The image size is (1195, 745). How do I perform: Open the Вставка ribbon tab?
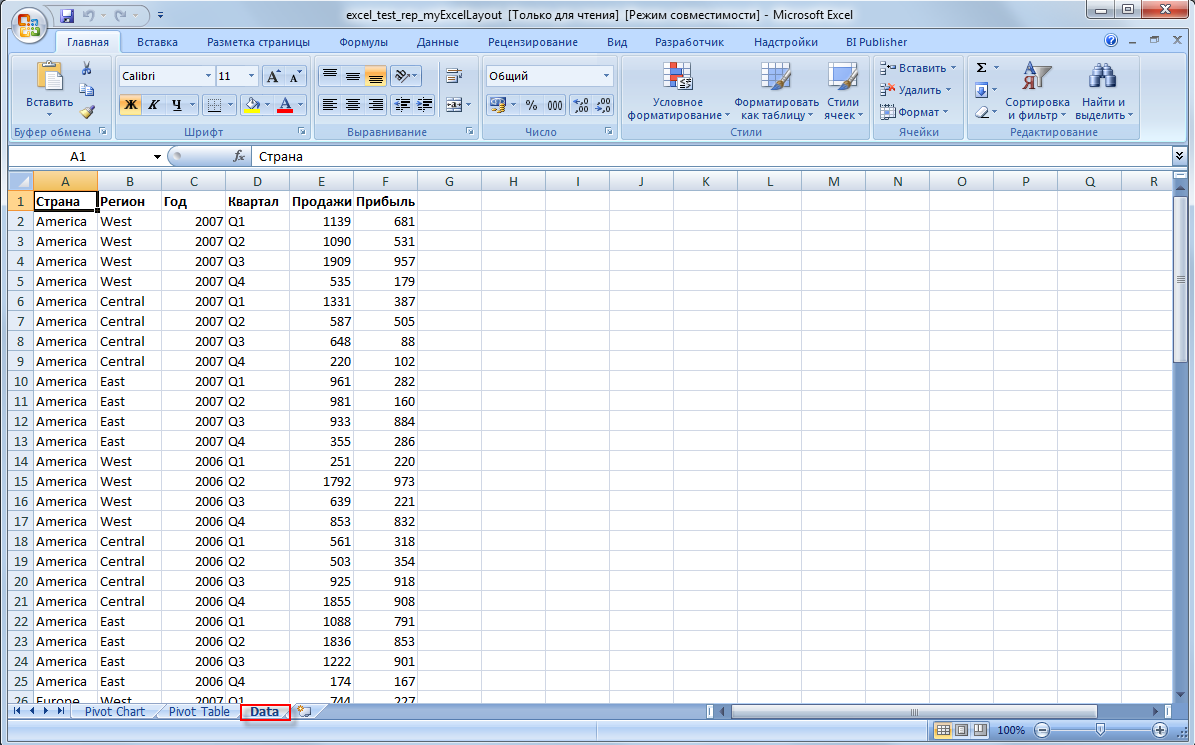tap(157, 42)
